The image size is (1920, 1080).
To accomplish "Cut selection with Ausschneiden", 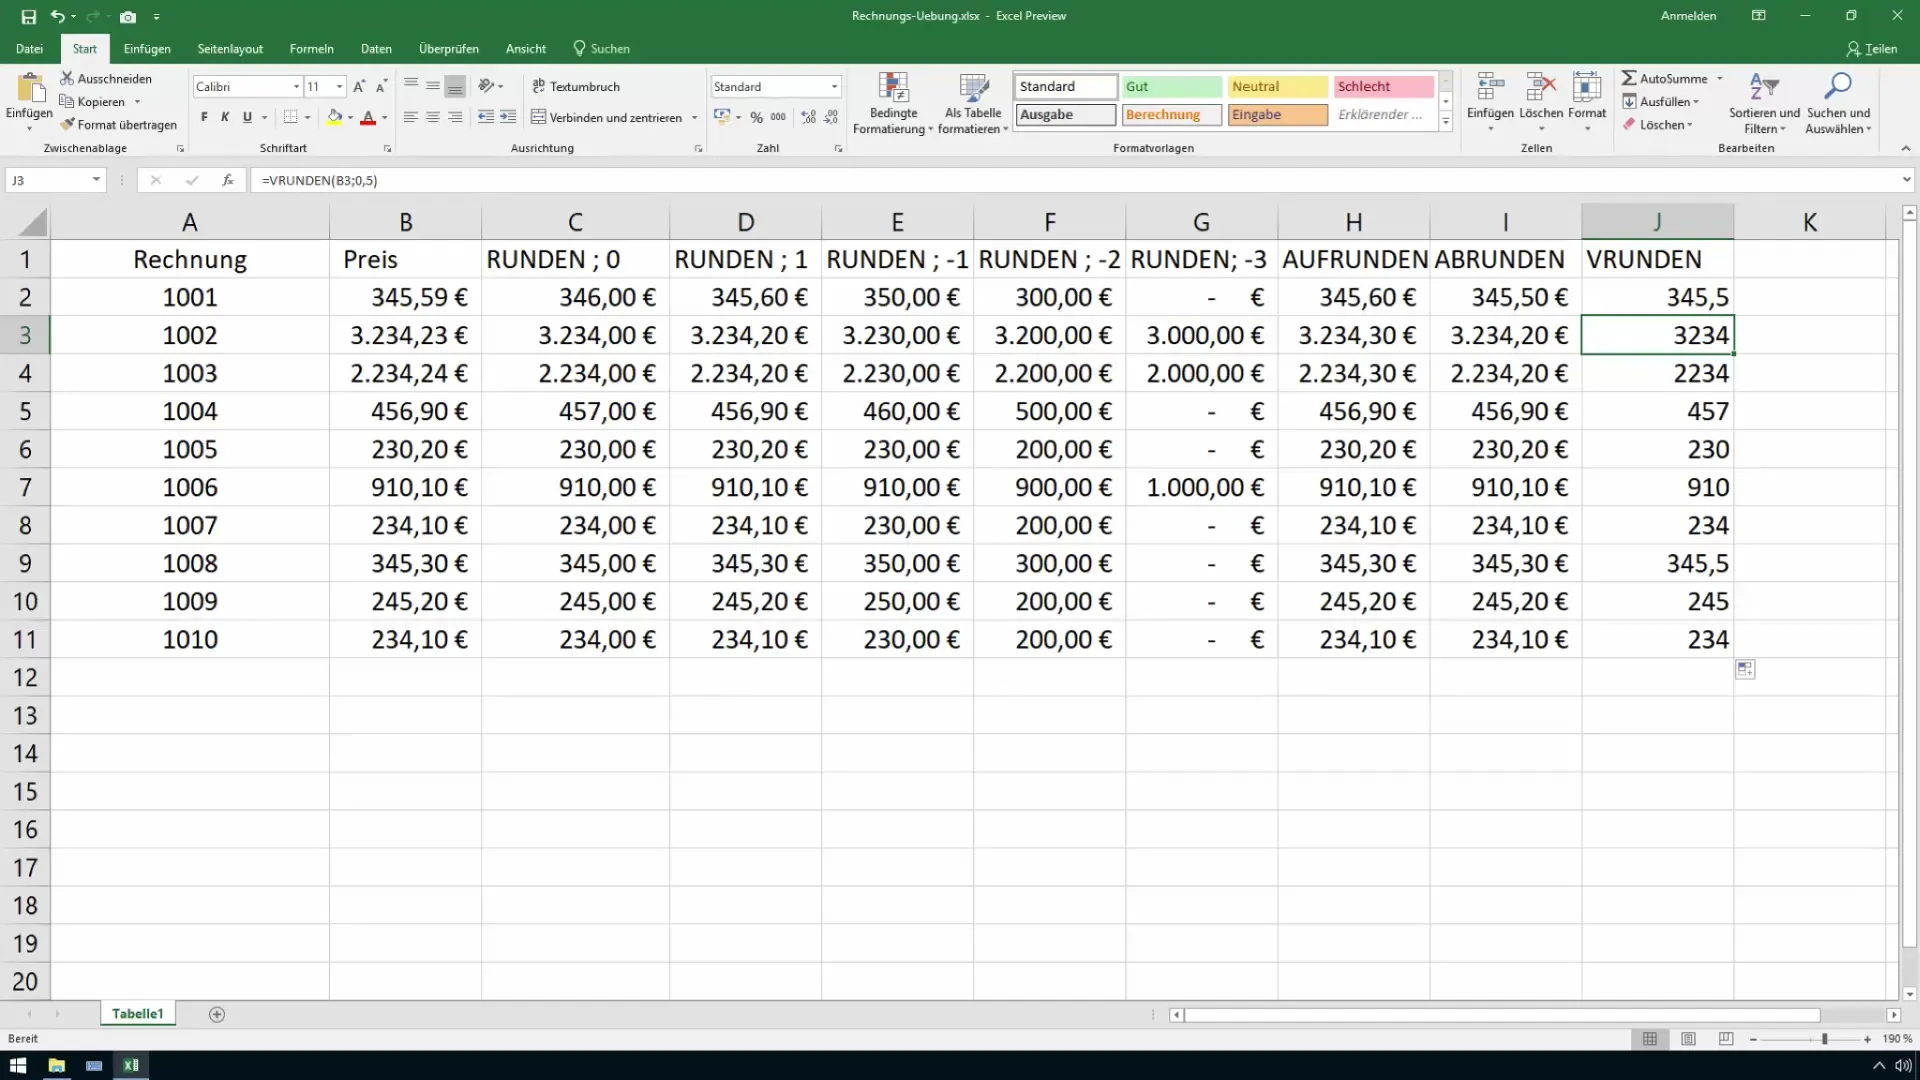I will pos(106,78).
